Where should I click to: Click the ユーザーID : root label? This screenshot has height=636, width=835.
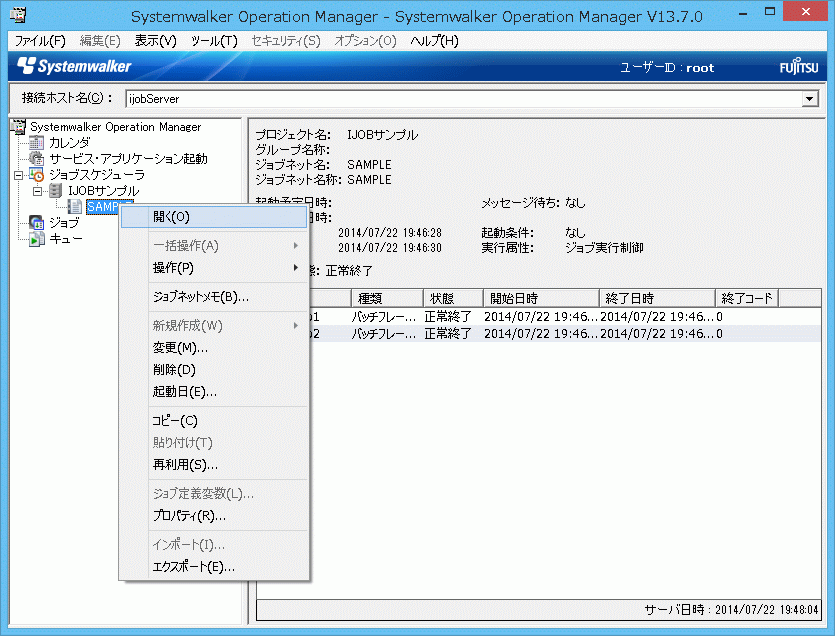[x=667, y=68]
